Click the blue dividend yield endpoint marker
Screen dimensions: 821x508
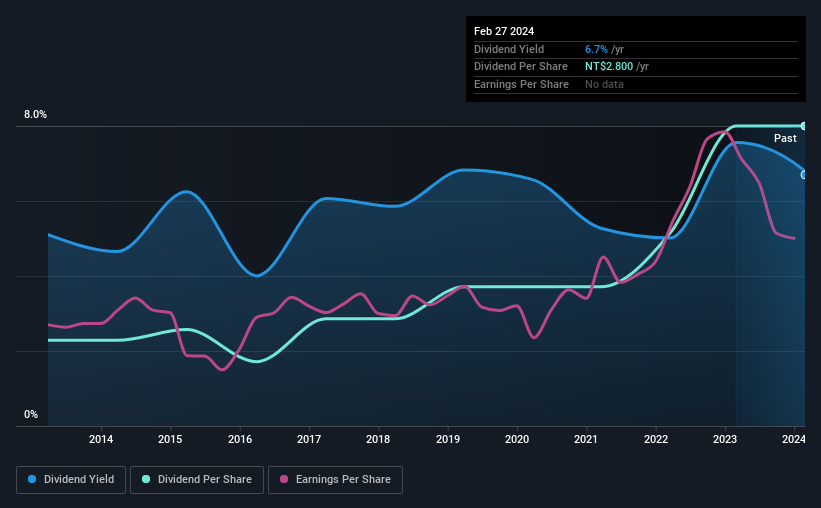click(x=803, y=175)
